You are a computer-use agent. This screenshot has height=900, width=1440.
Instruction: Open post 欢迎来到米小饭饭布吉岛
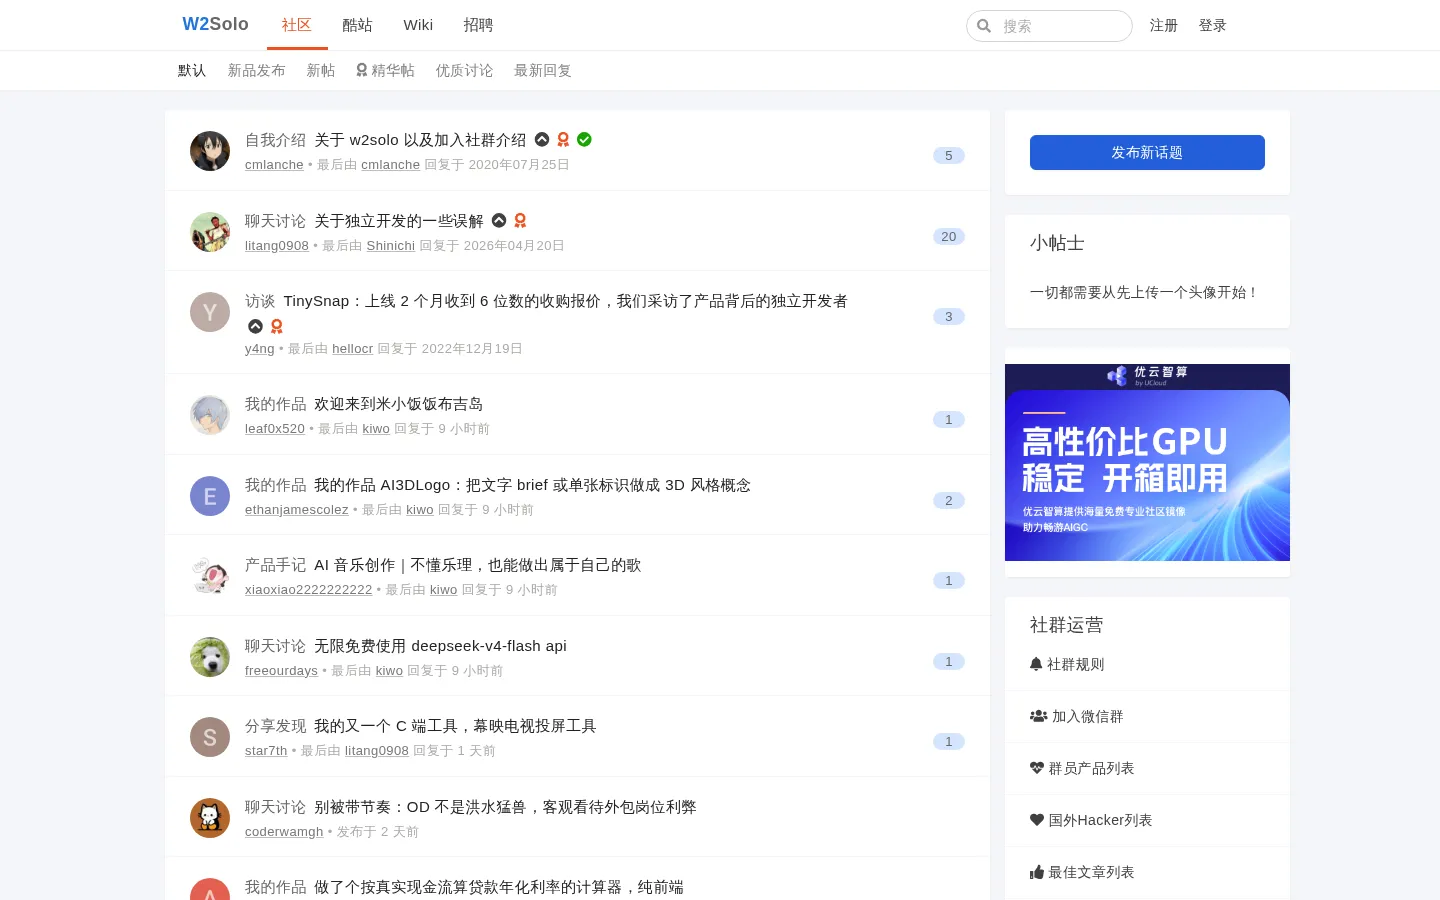[398, 404]
